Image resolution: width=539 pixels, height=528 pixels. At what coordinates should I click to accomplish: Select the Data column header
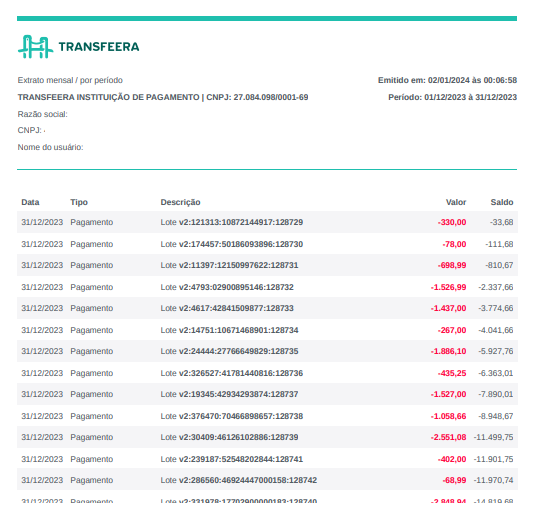coord(30,202)
